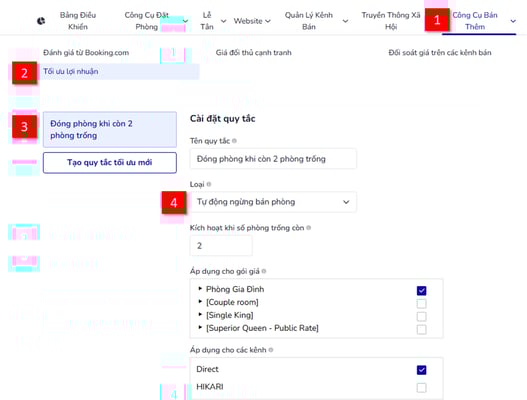Click info icon beside Áp dụng cho gói giá
The width and height of the screenshot is (527, 400).
pos(264,271)
